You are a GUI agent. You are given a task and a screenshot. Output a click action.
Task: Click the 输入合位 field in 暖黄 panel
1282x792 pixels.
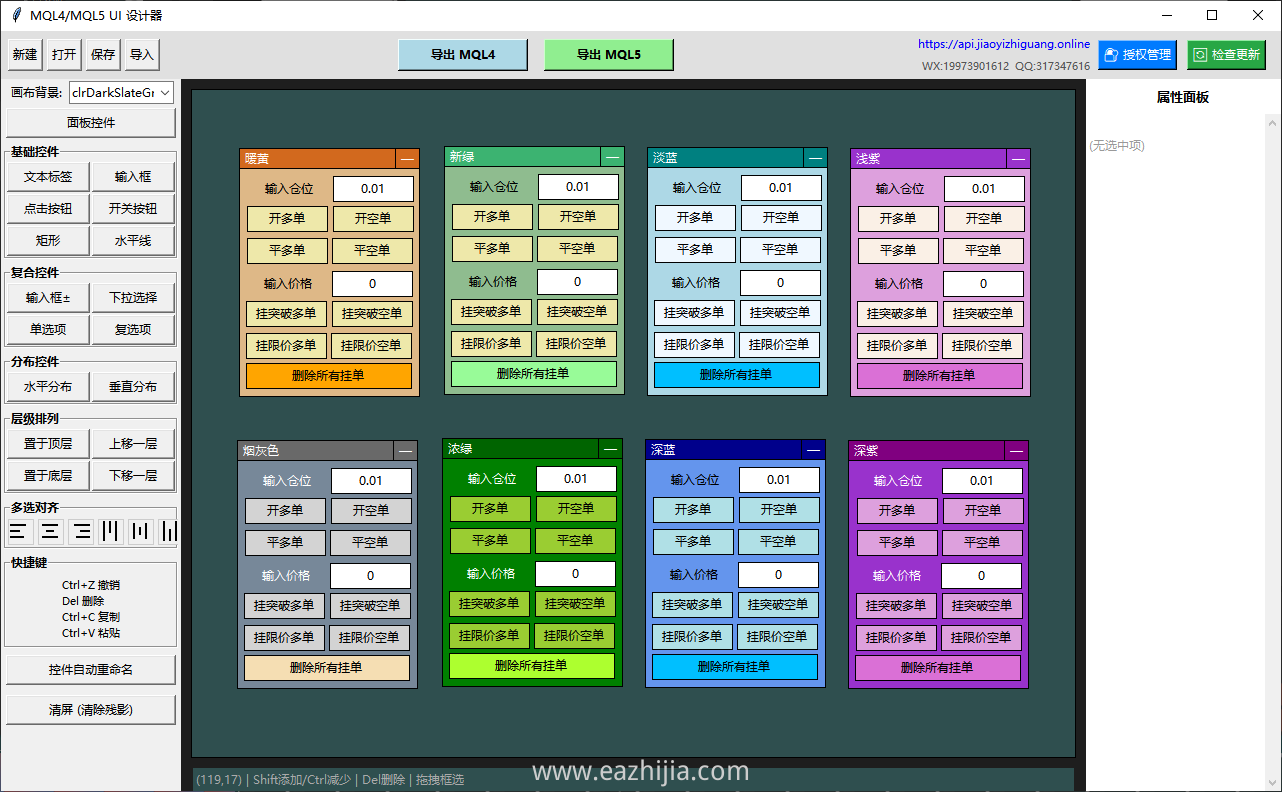(x=373, y=189)
